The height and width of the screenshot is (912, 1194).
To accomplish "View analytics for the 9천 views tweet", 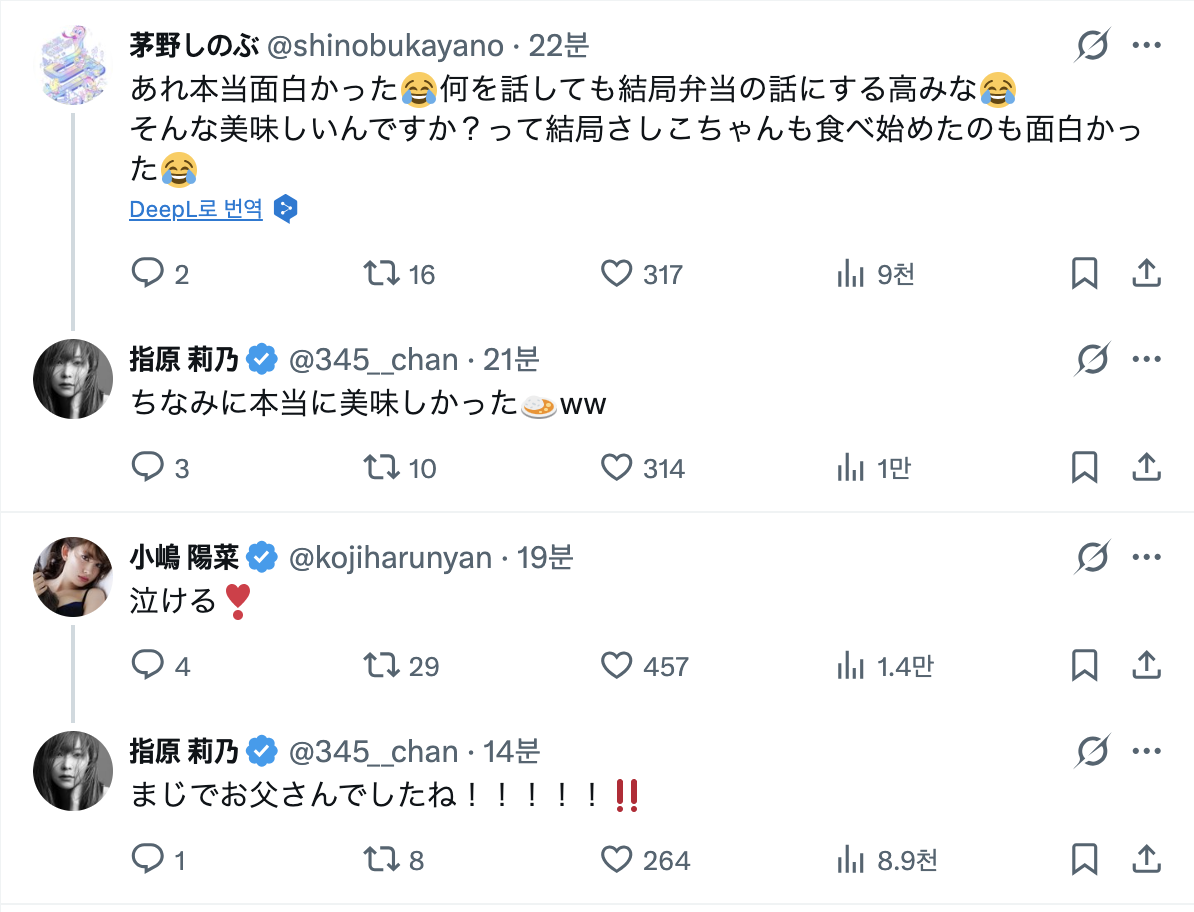I will (x=850, y=273).
